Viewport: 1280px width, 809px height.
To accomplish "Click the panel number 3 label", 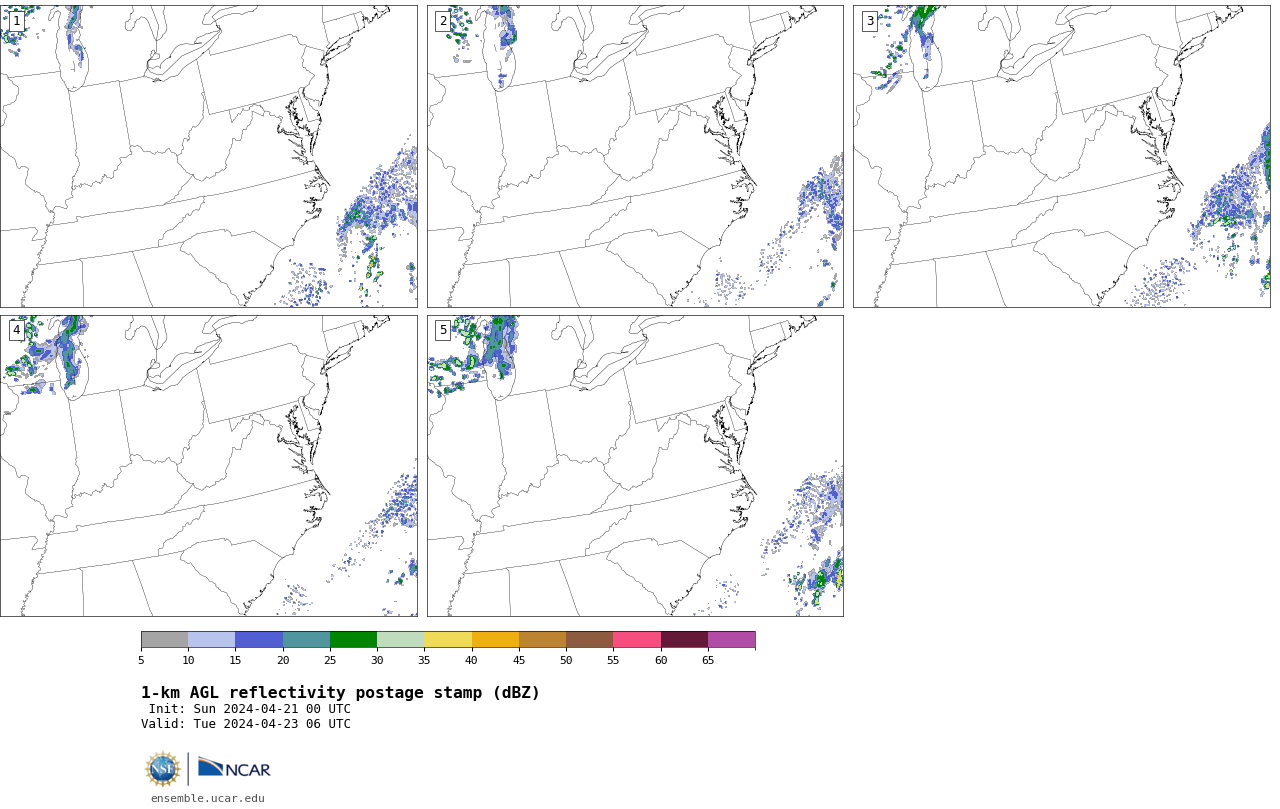I will (870, 21).
